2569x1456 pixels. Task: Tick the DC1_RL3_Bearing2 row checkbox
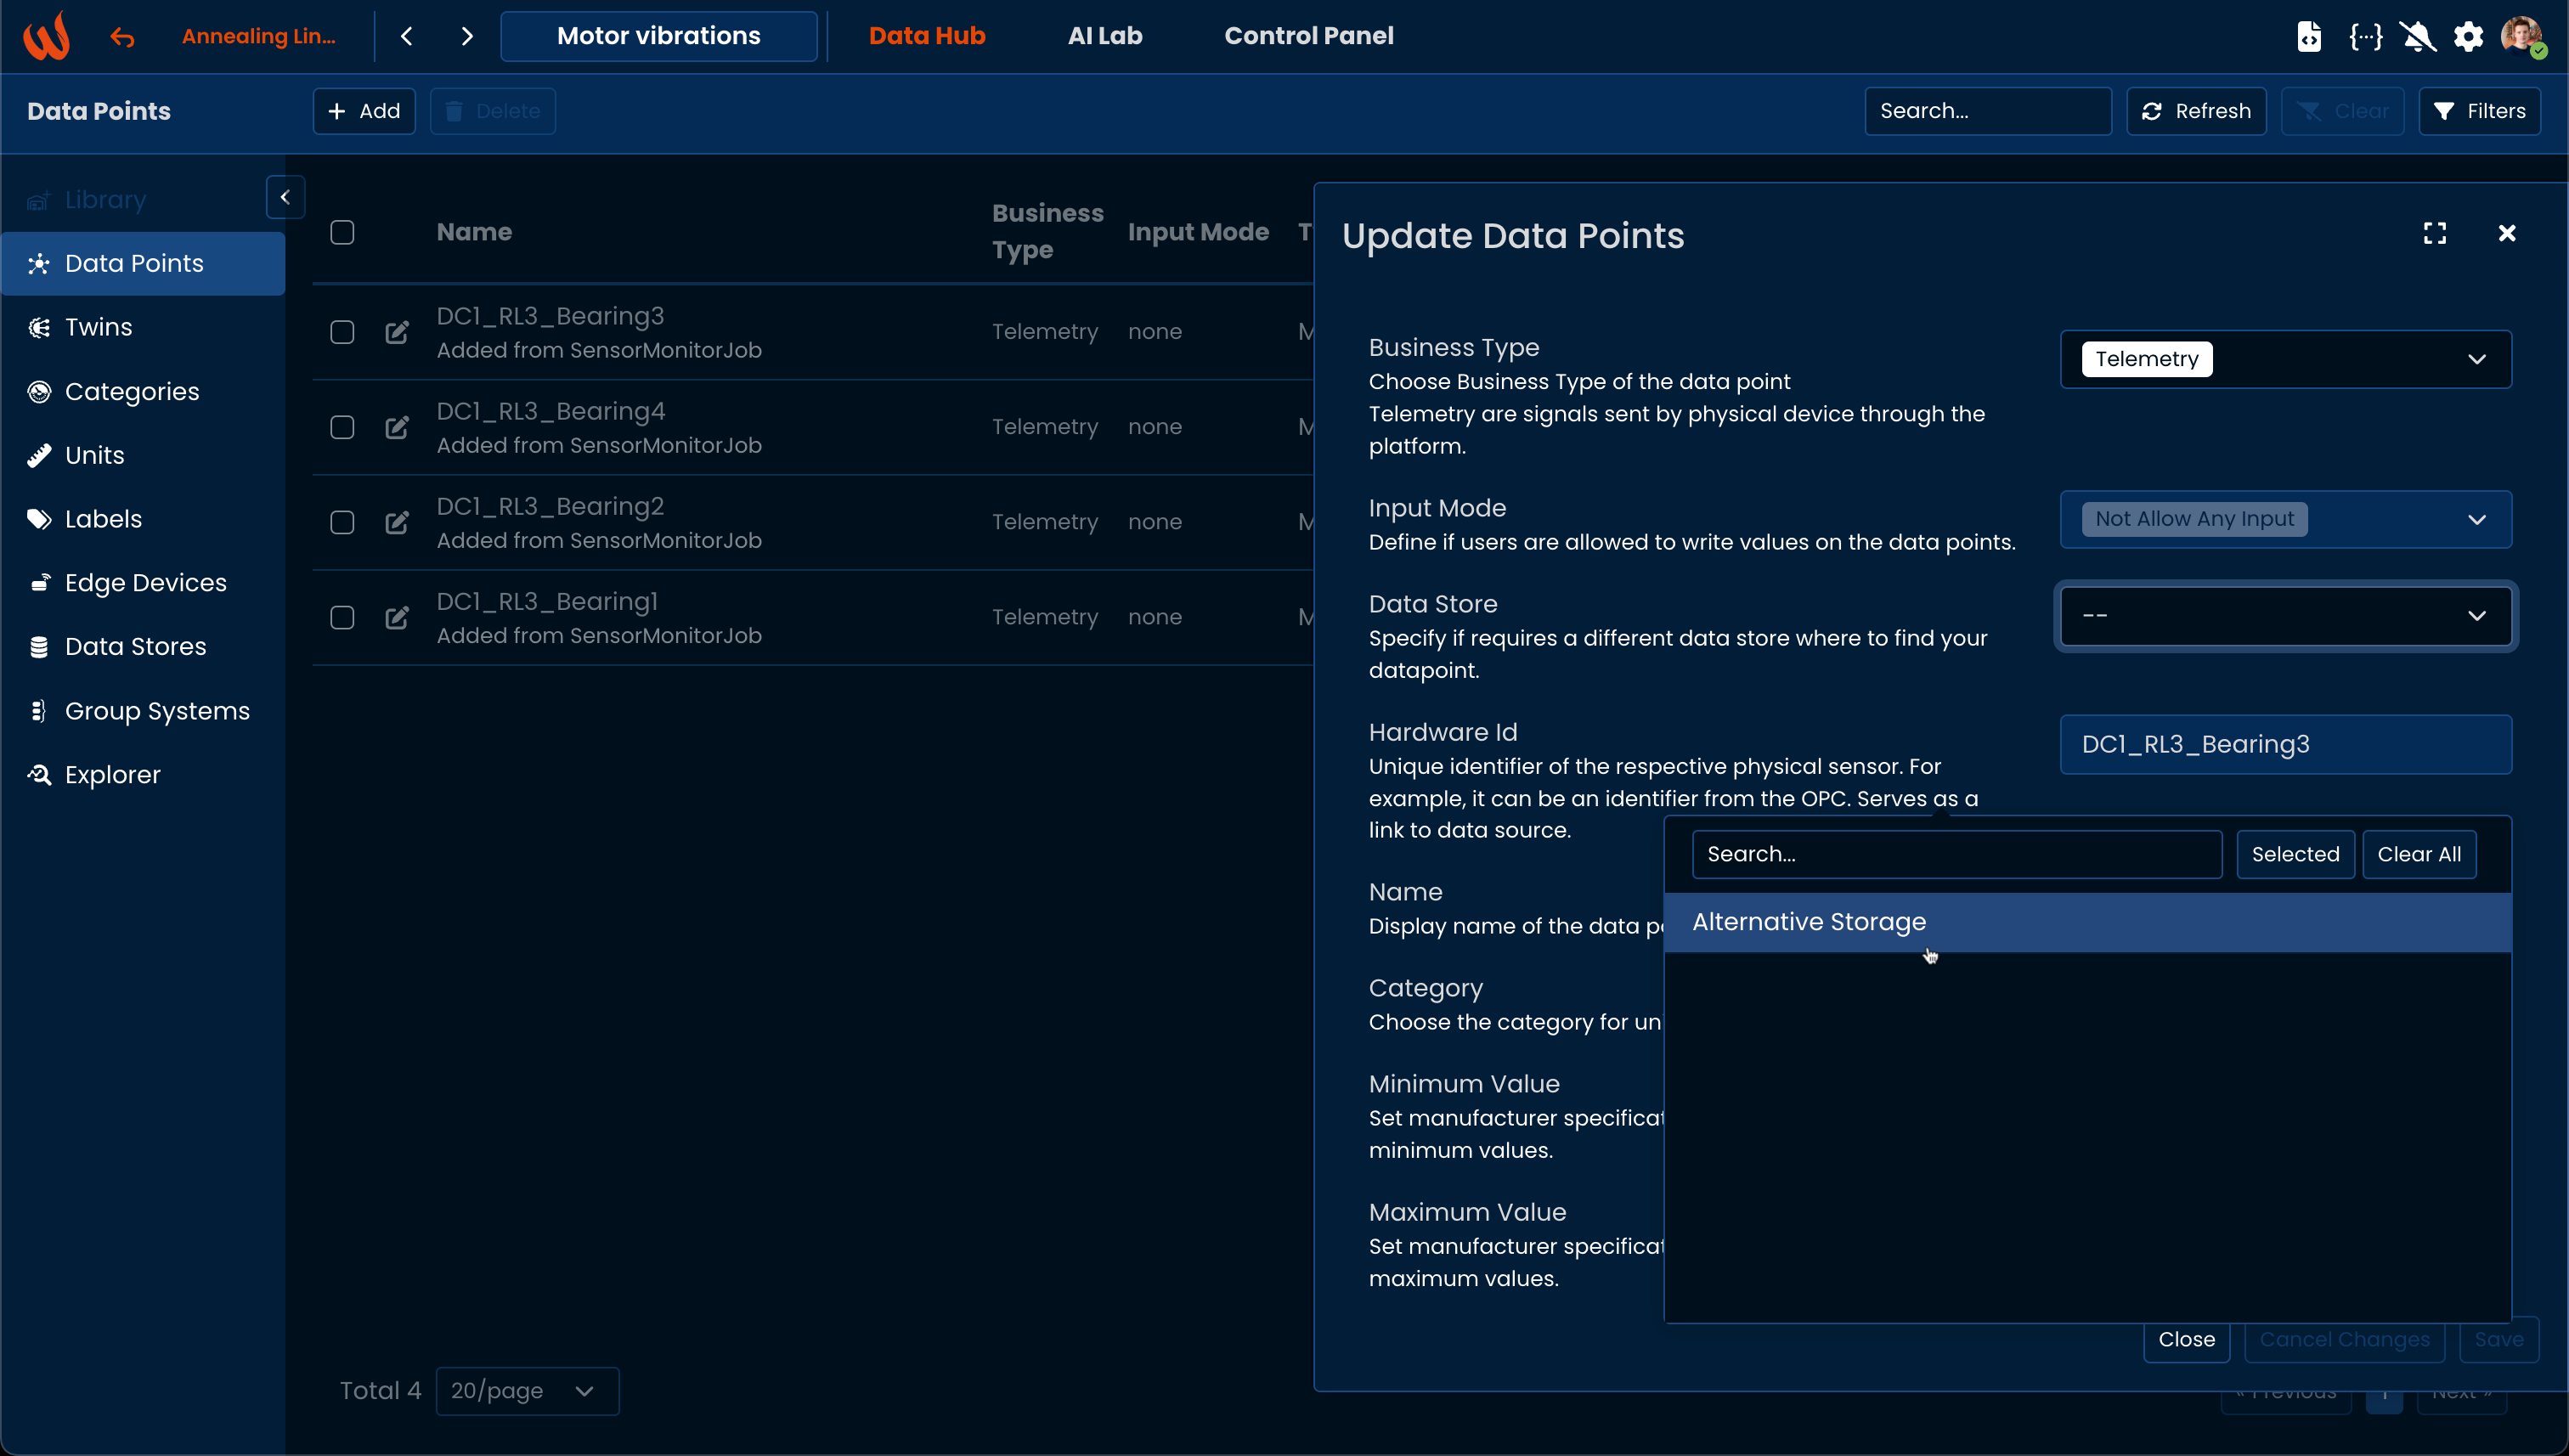point(342,522)
